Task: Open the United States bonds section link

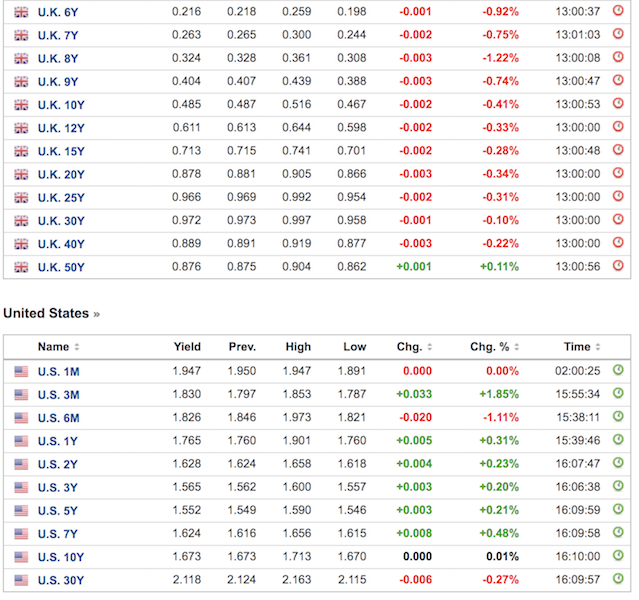Action: pos(51,313)
